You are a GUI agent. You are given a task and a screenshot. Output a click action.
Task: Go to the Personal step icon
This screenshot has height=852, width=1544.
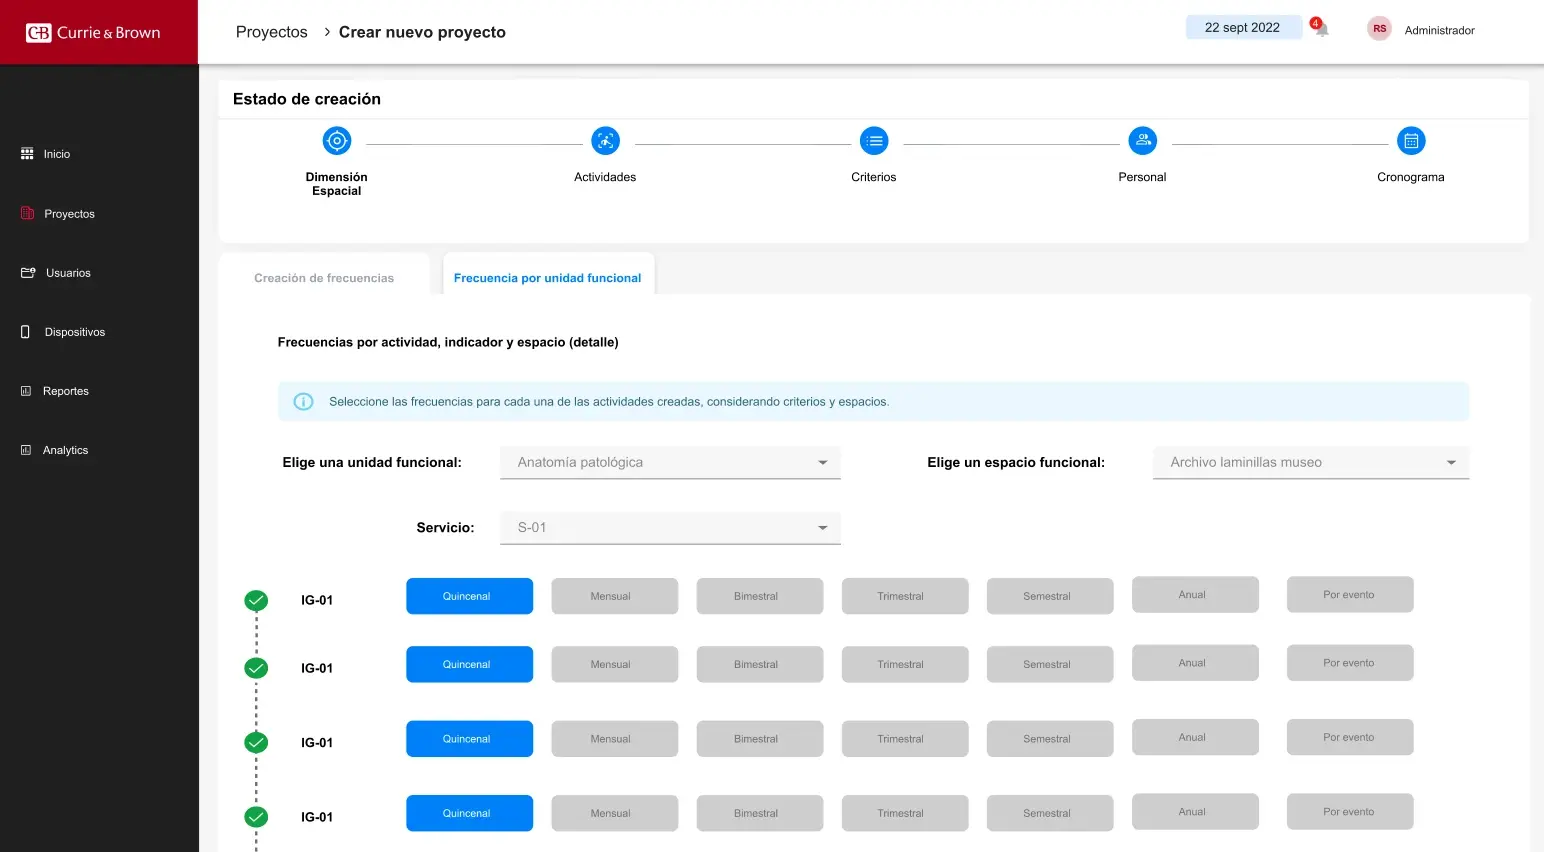click(1142, 141)
